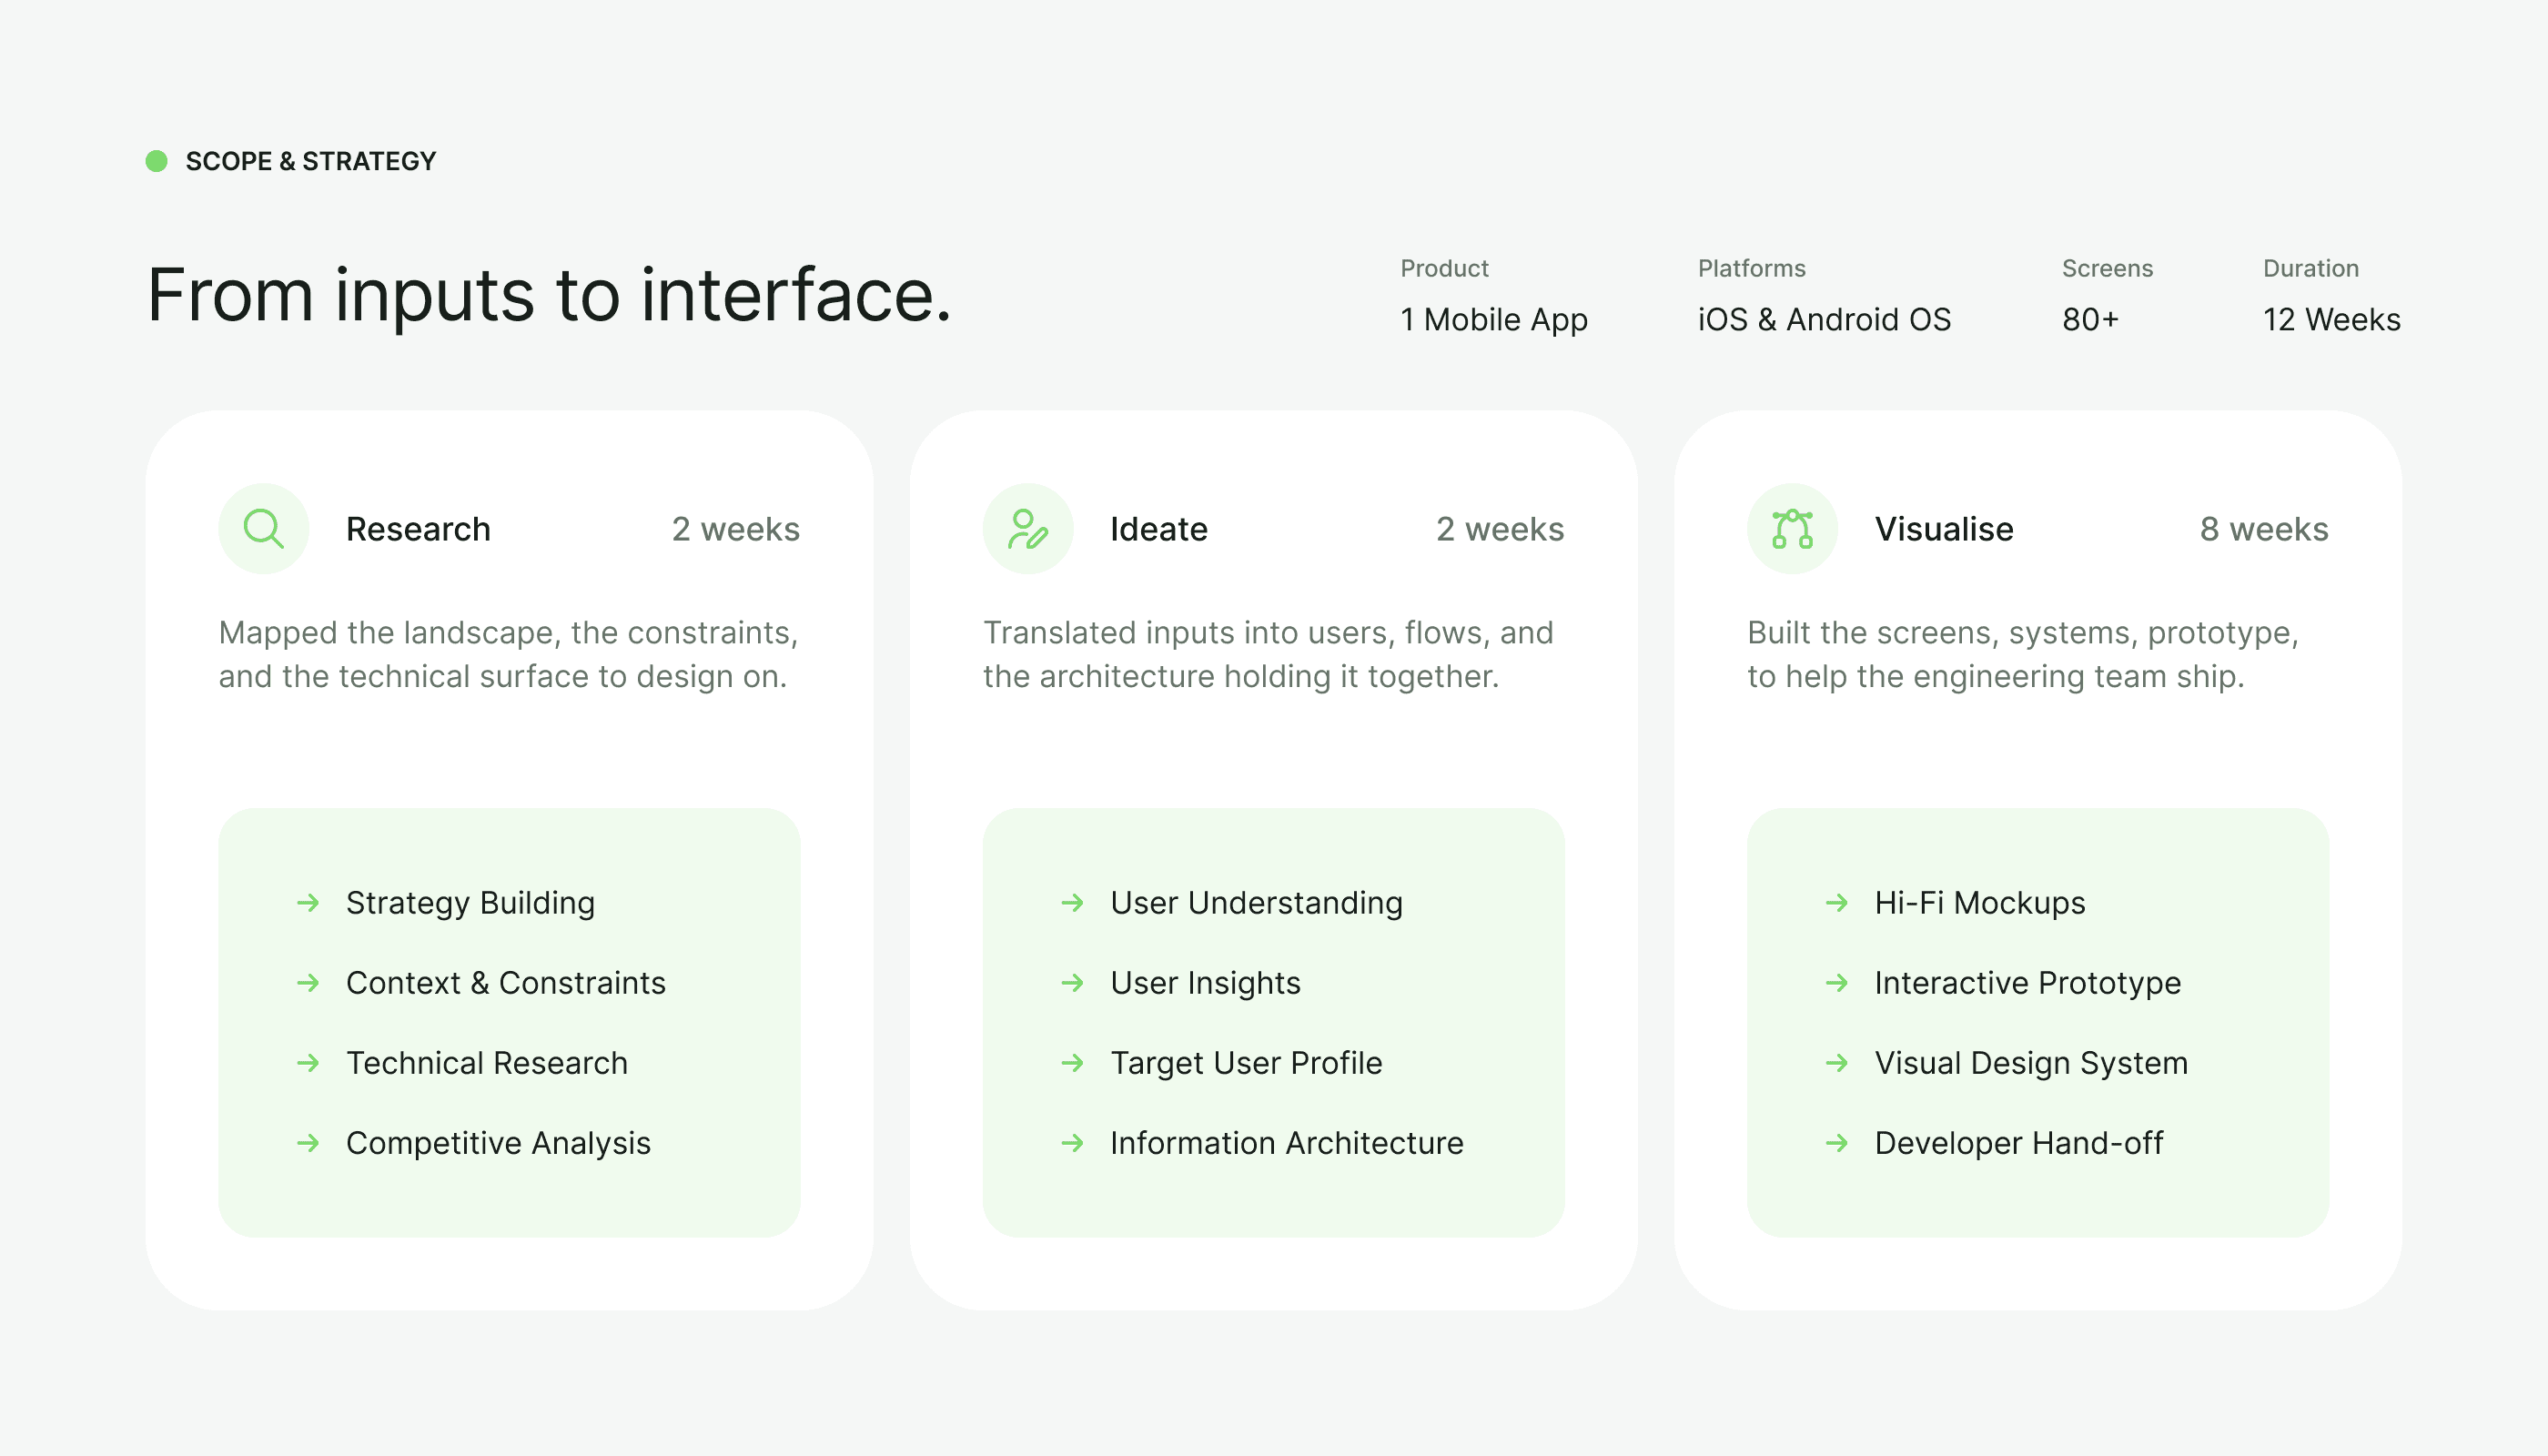Select the Technical Research item
The image size is (2548, 1456).
pos(486,1063)
